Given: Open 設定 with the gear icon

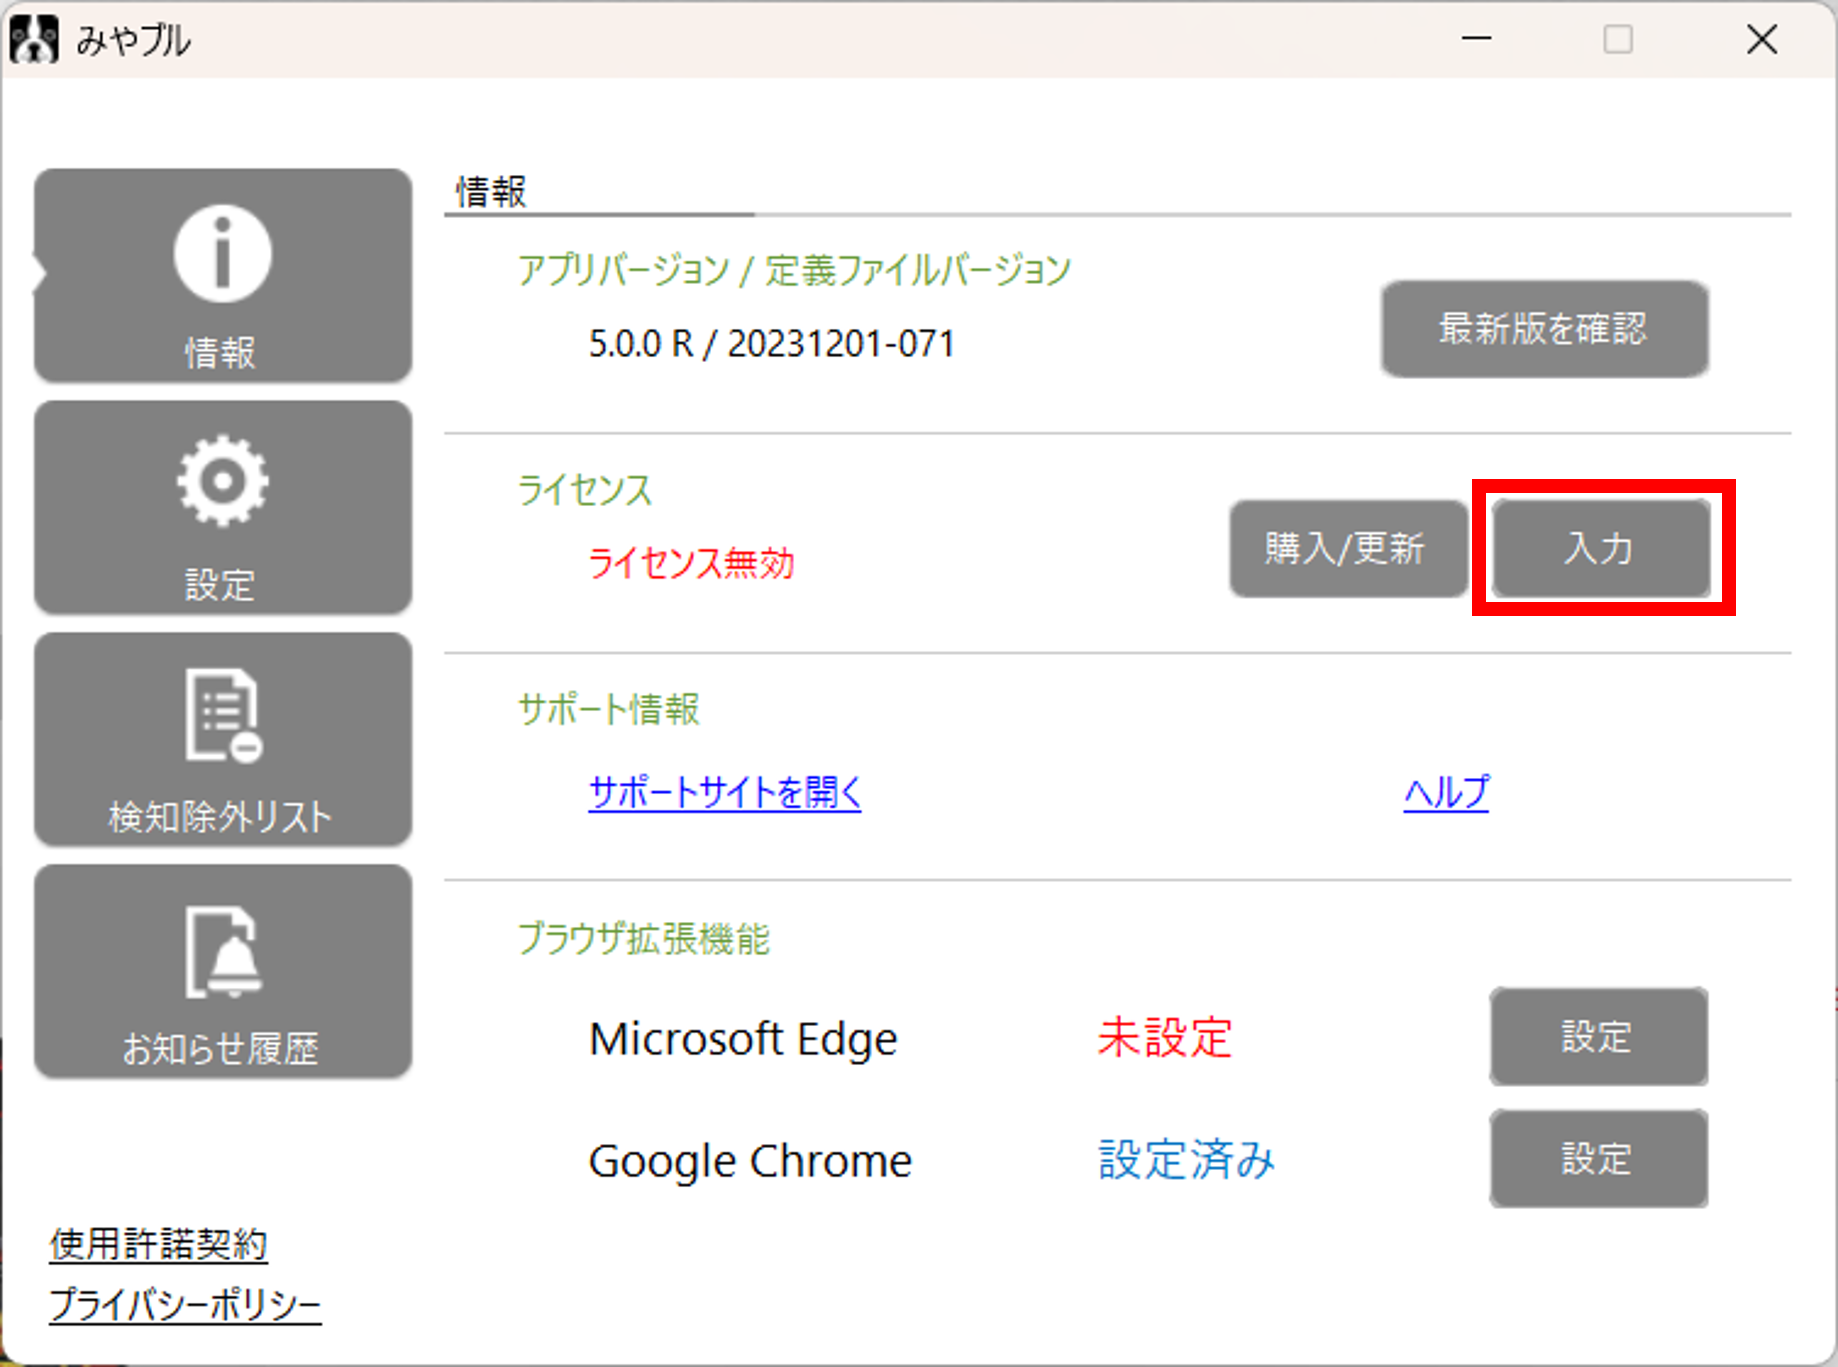Looking at the screenshot, I should click(222, 482).
